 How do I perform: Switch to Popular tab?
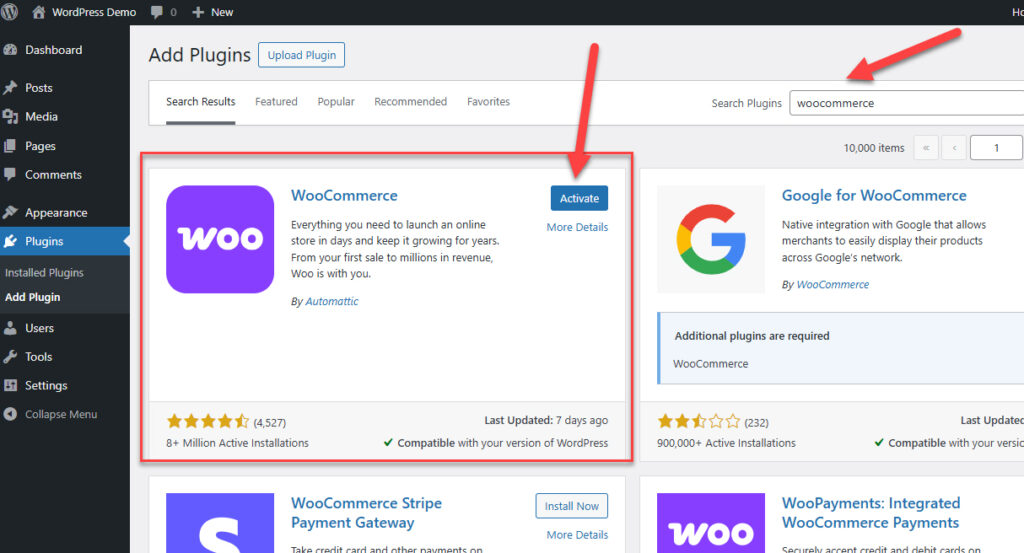pos(336,102)
